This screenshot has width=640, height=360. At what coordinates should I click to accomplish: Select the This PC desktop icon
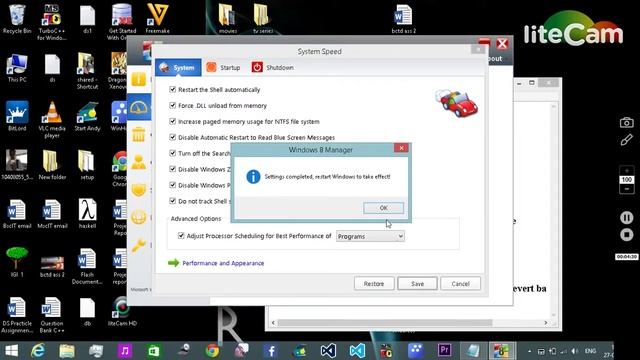pyautogui.click(x=17, y=68)
